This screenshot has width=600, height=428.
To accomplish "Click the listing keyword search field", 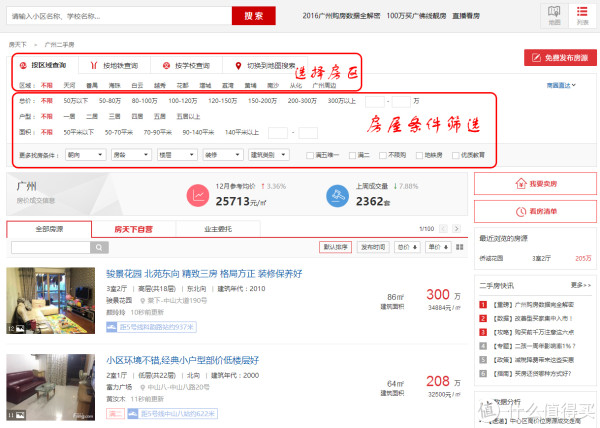I will coord(51,247).
